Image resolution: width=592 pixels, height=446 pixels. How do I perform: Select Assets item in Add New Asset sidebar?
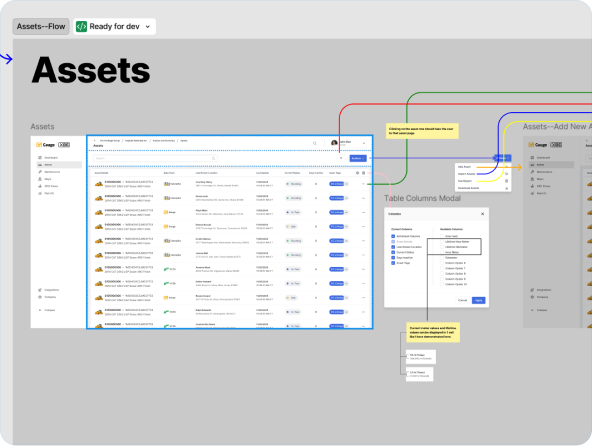(552, 165)
